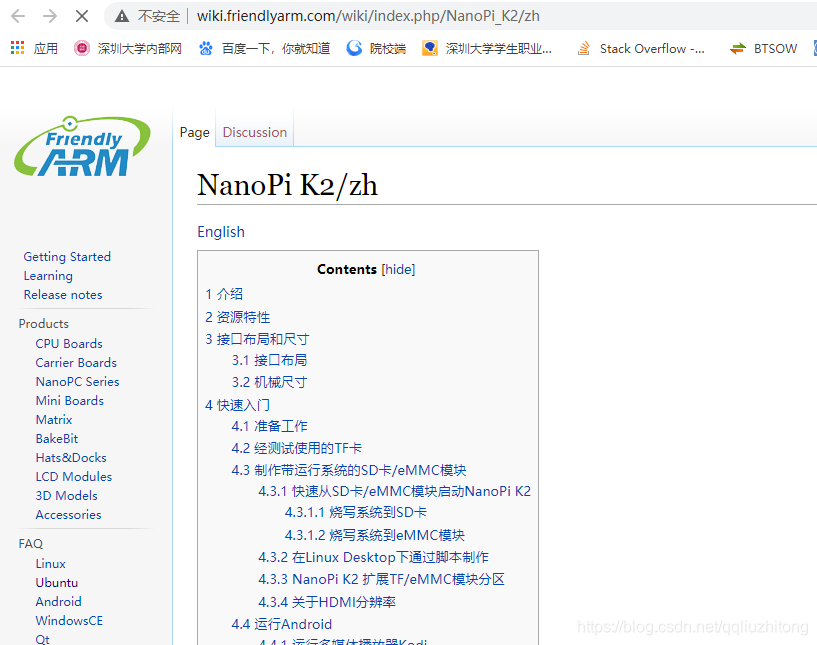
Task: Stop page loading with the X button
Action: coord(82,16)
